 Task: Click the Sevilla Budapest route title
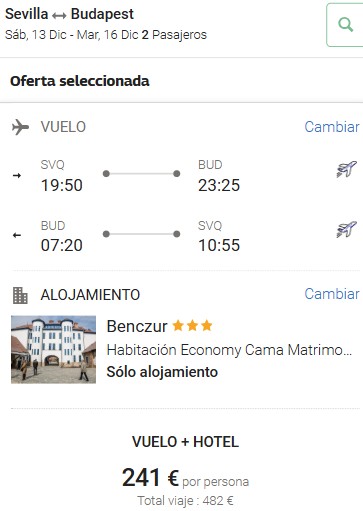coord(69,14)
